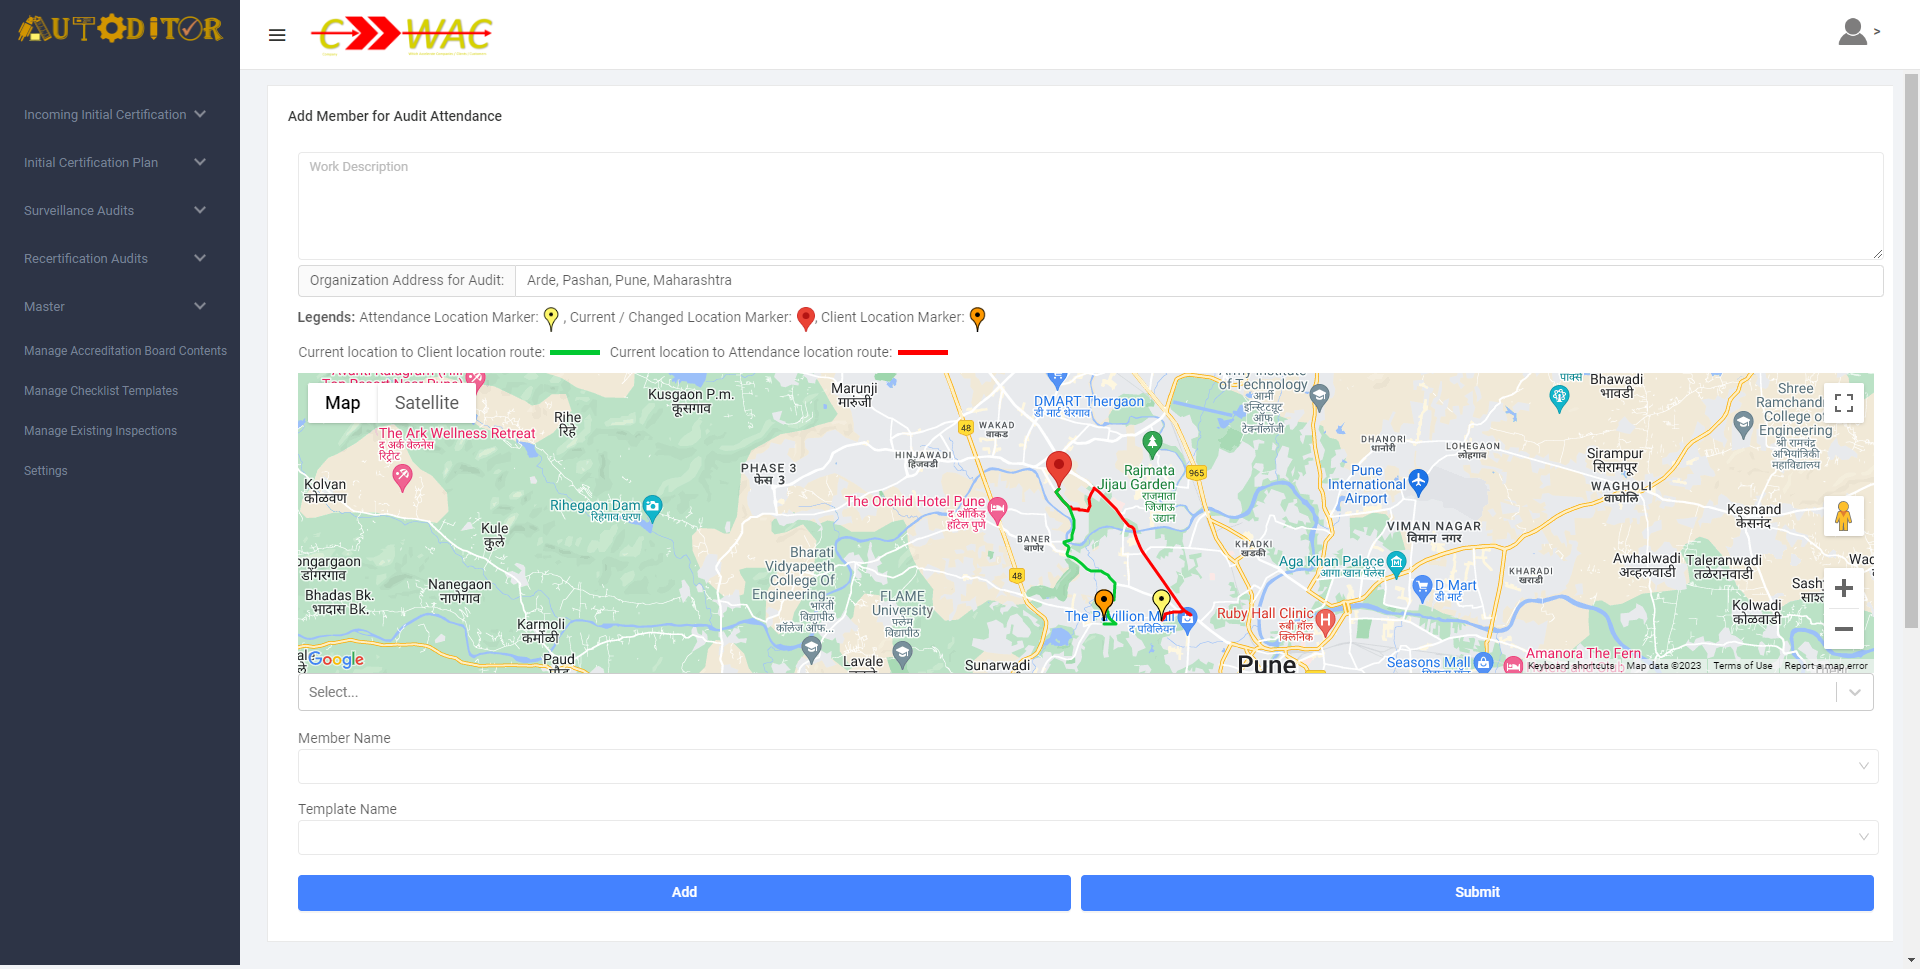Image resolution: width=1920 pixels, height=969 pixels.
Task: Click the orange client location marker on map
Action: pos(1104,603)
